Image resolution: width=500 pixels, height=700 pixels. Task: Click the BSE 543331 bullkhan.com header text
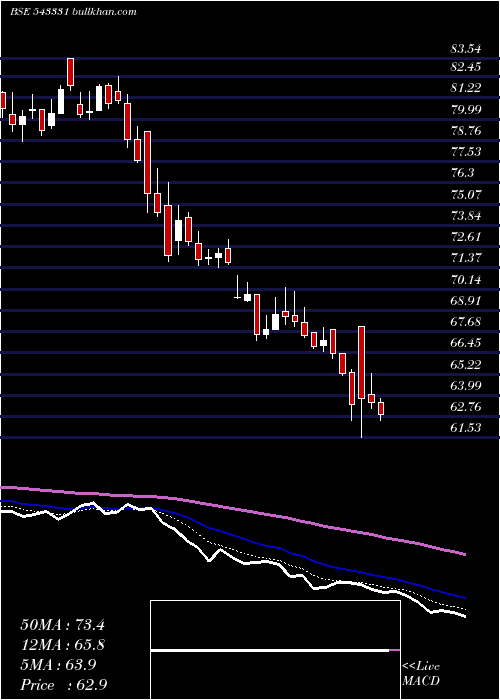click(73, 12)
